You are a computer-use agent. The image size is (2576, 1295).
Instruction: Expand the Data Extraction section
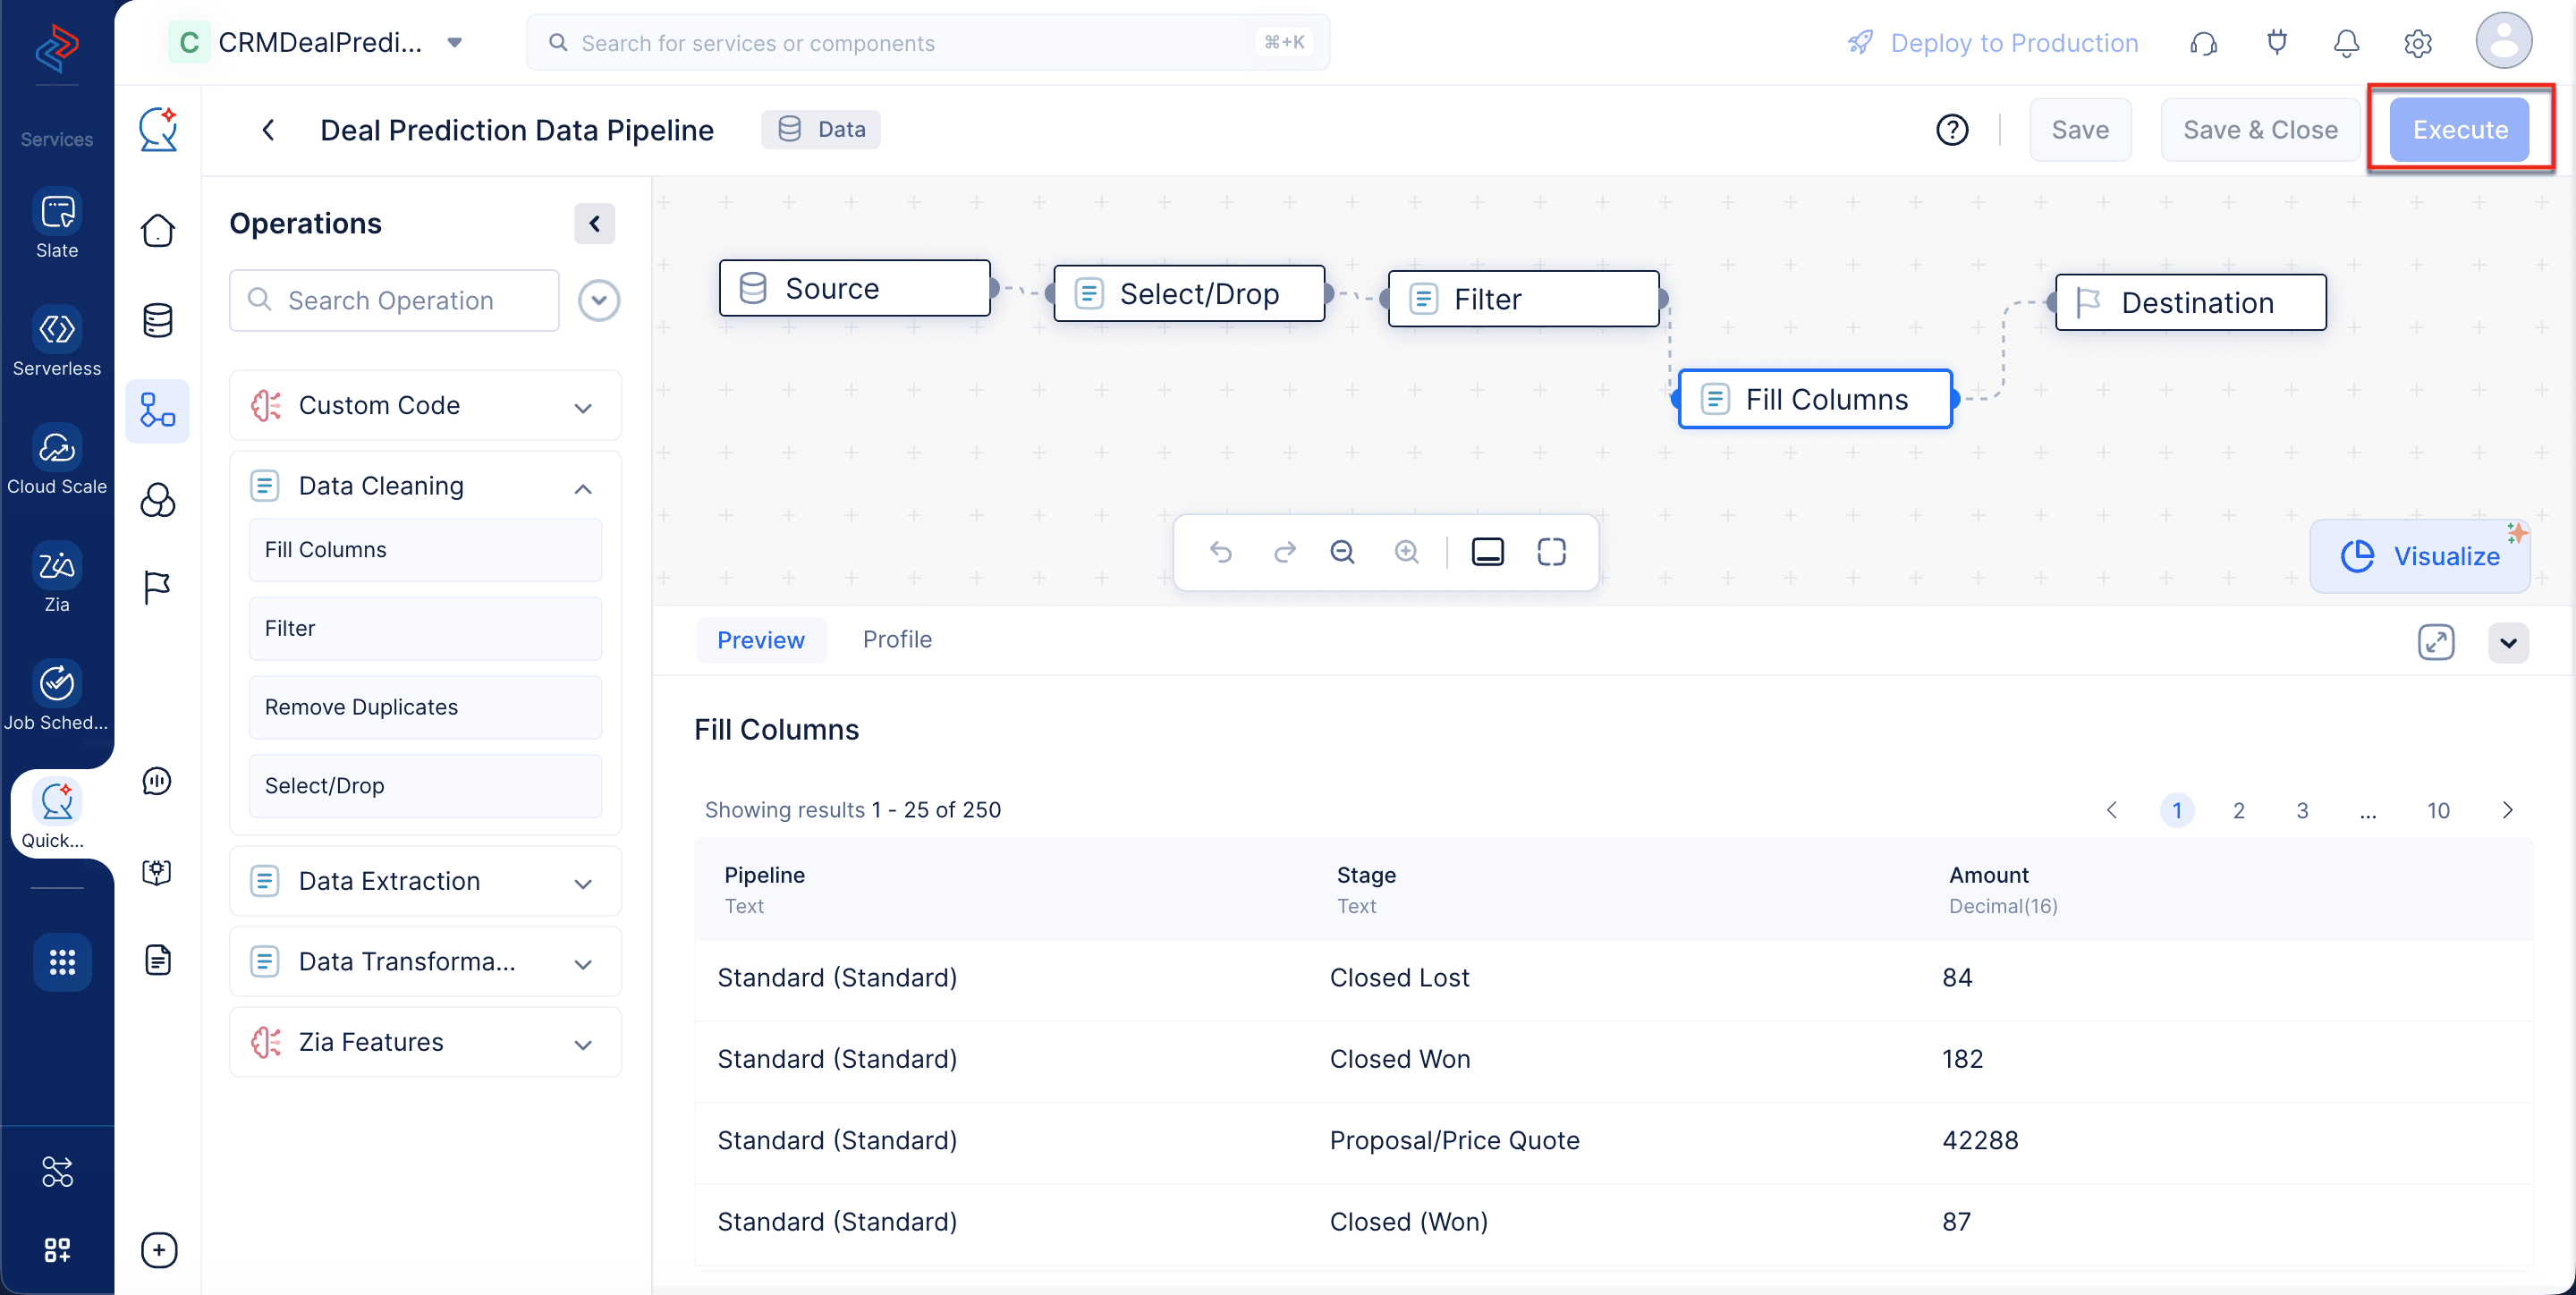click(425, 881)
